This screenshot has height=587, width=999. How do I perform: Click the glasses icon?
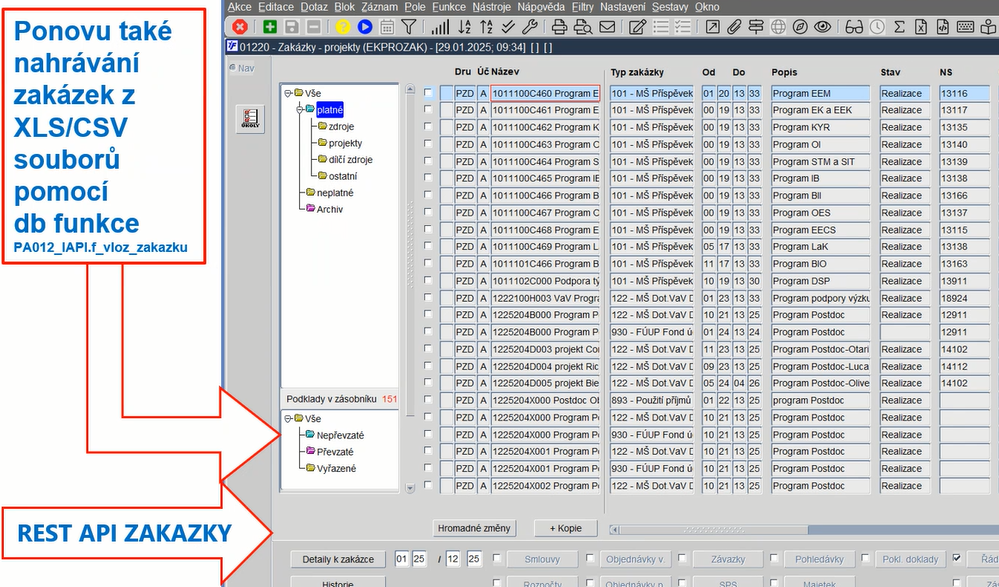pos(854,27)
